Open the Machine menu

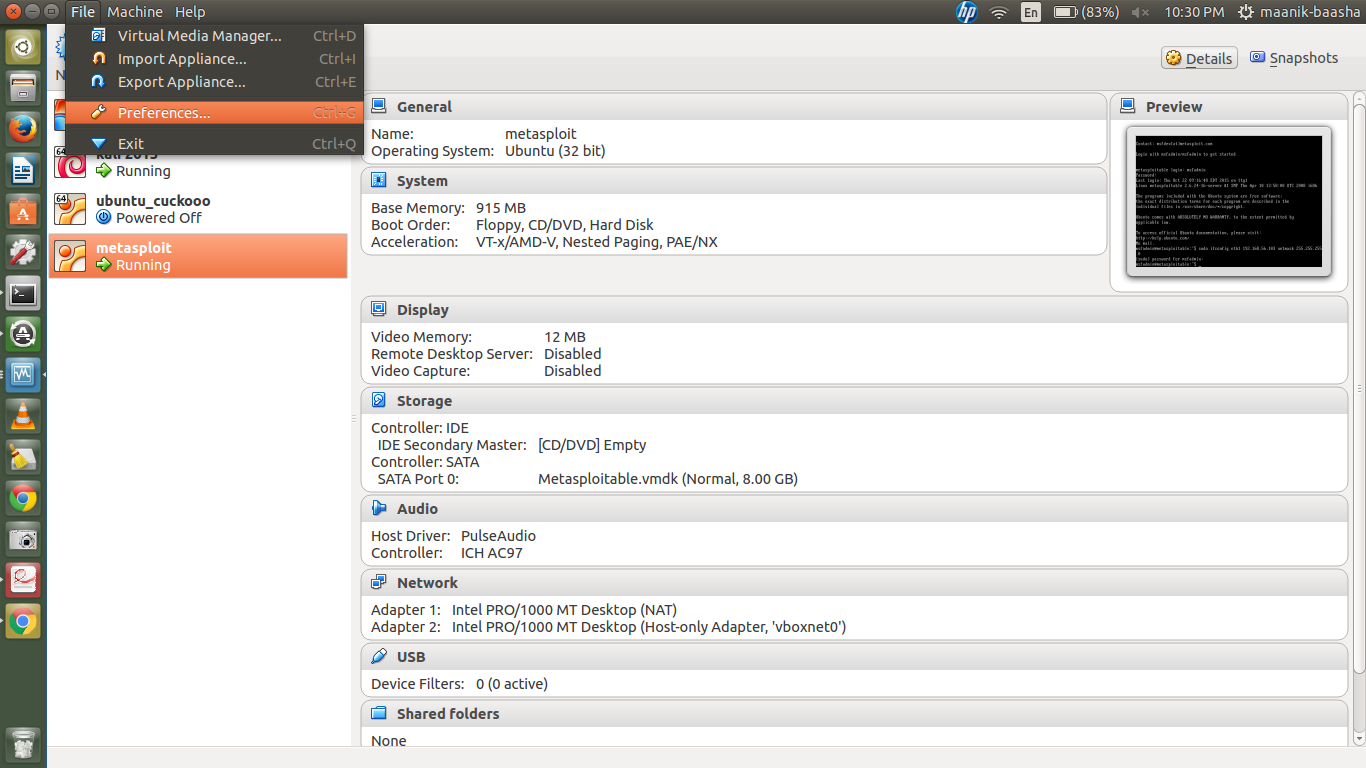135,12
